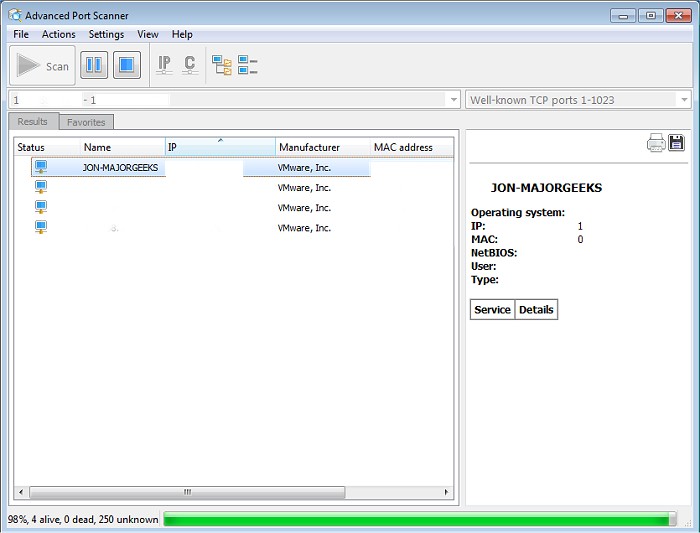Screen dimensions: 700x533
Task: Print the scan results
Action: tap(656, 143)
